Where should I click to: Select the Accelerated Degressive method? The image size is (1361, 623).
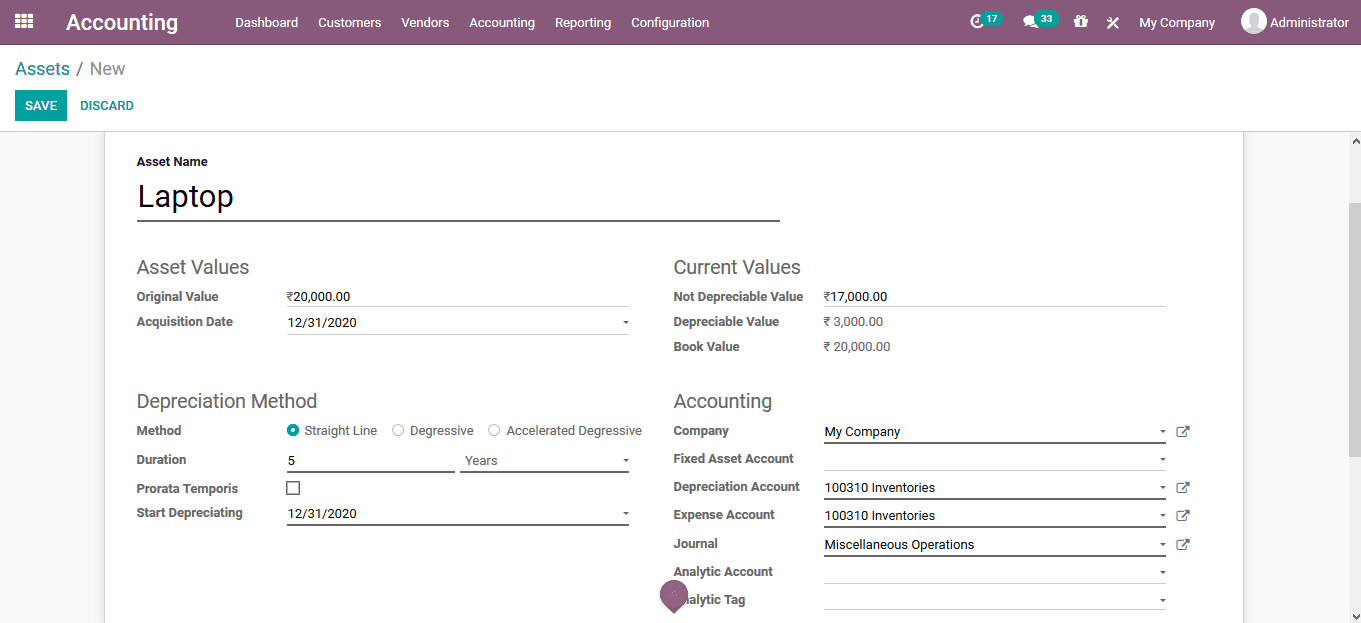(x=494, y=430)
